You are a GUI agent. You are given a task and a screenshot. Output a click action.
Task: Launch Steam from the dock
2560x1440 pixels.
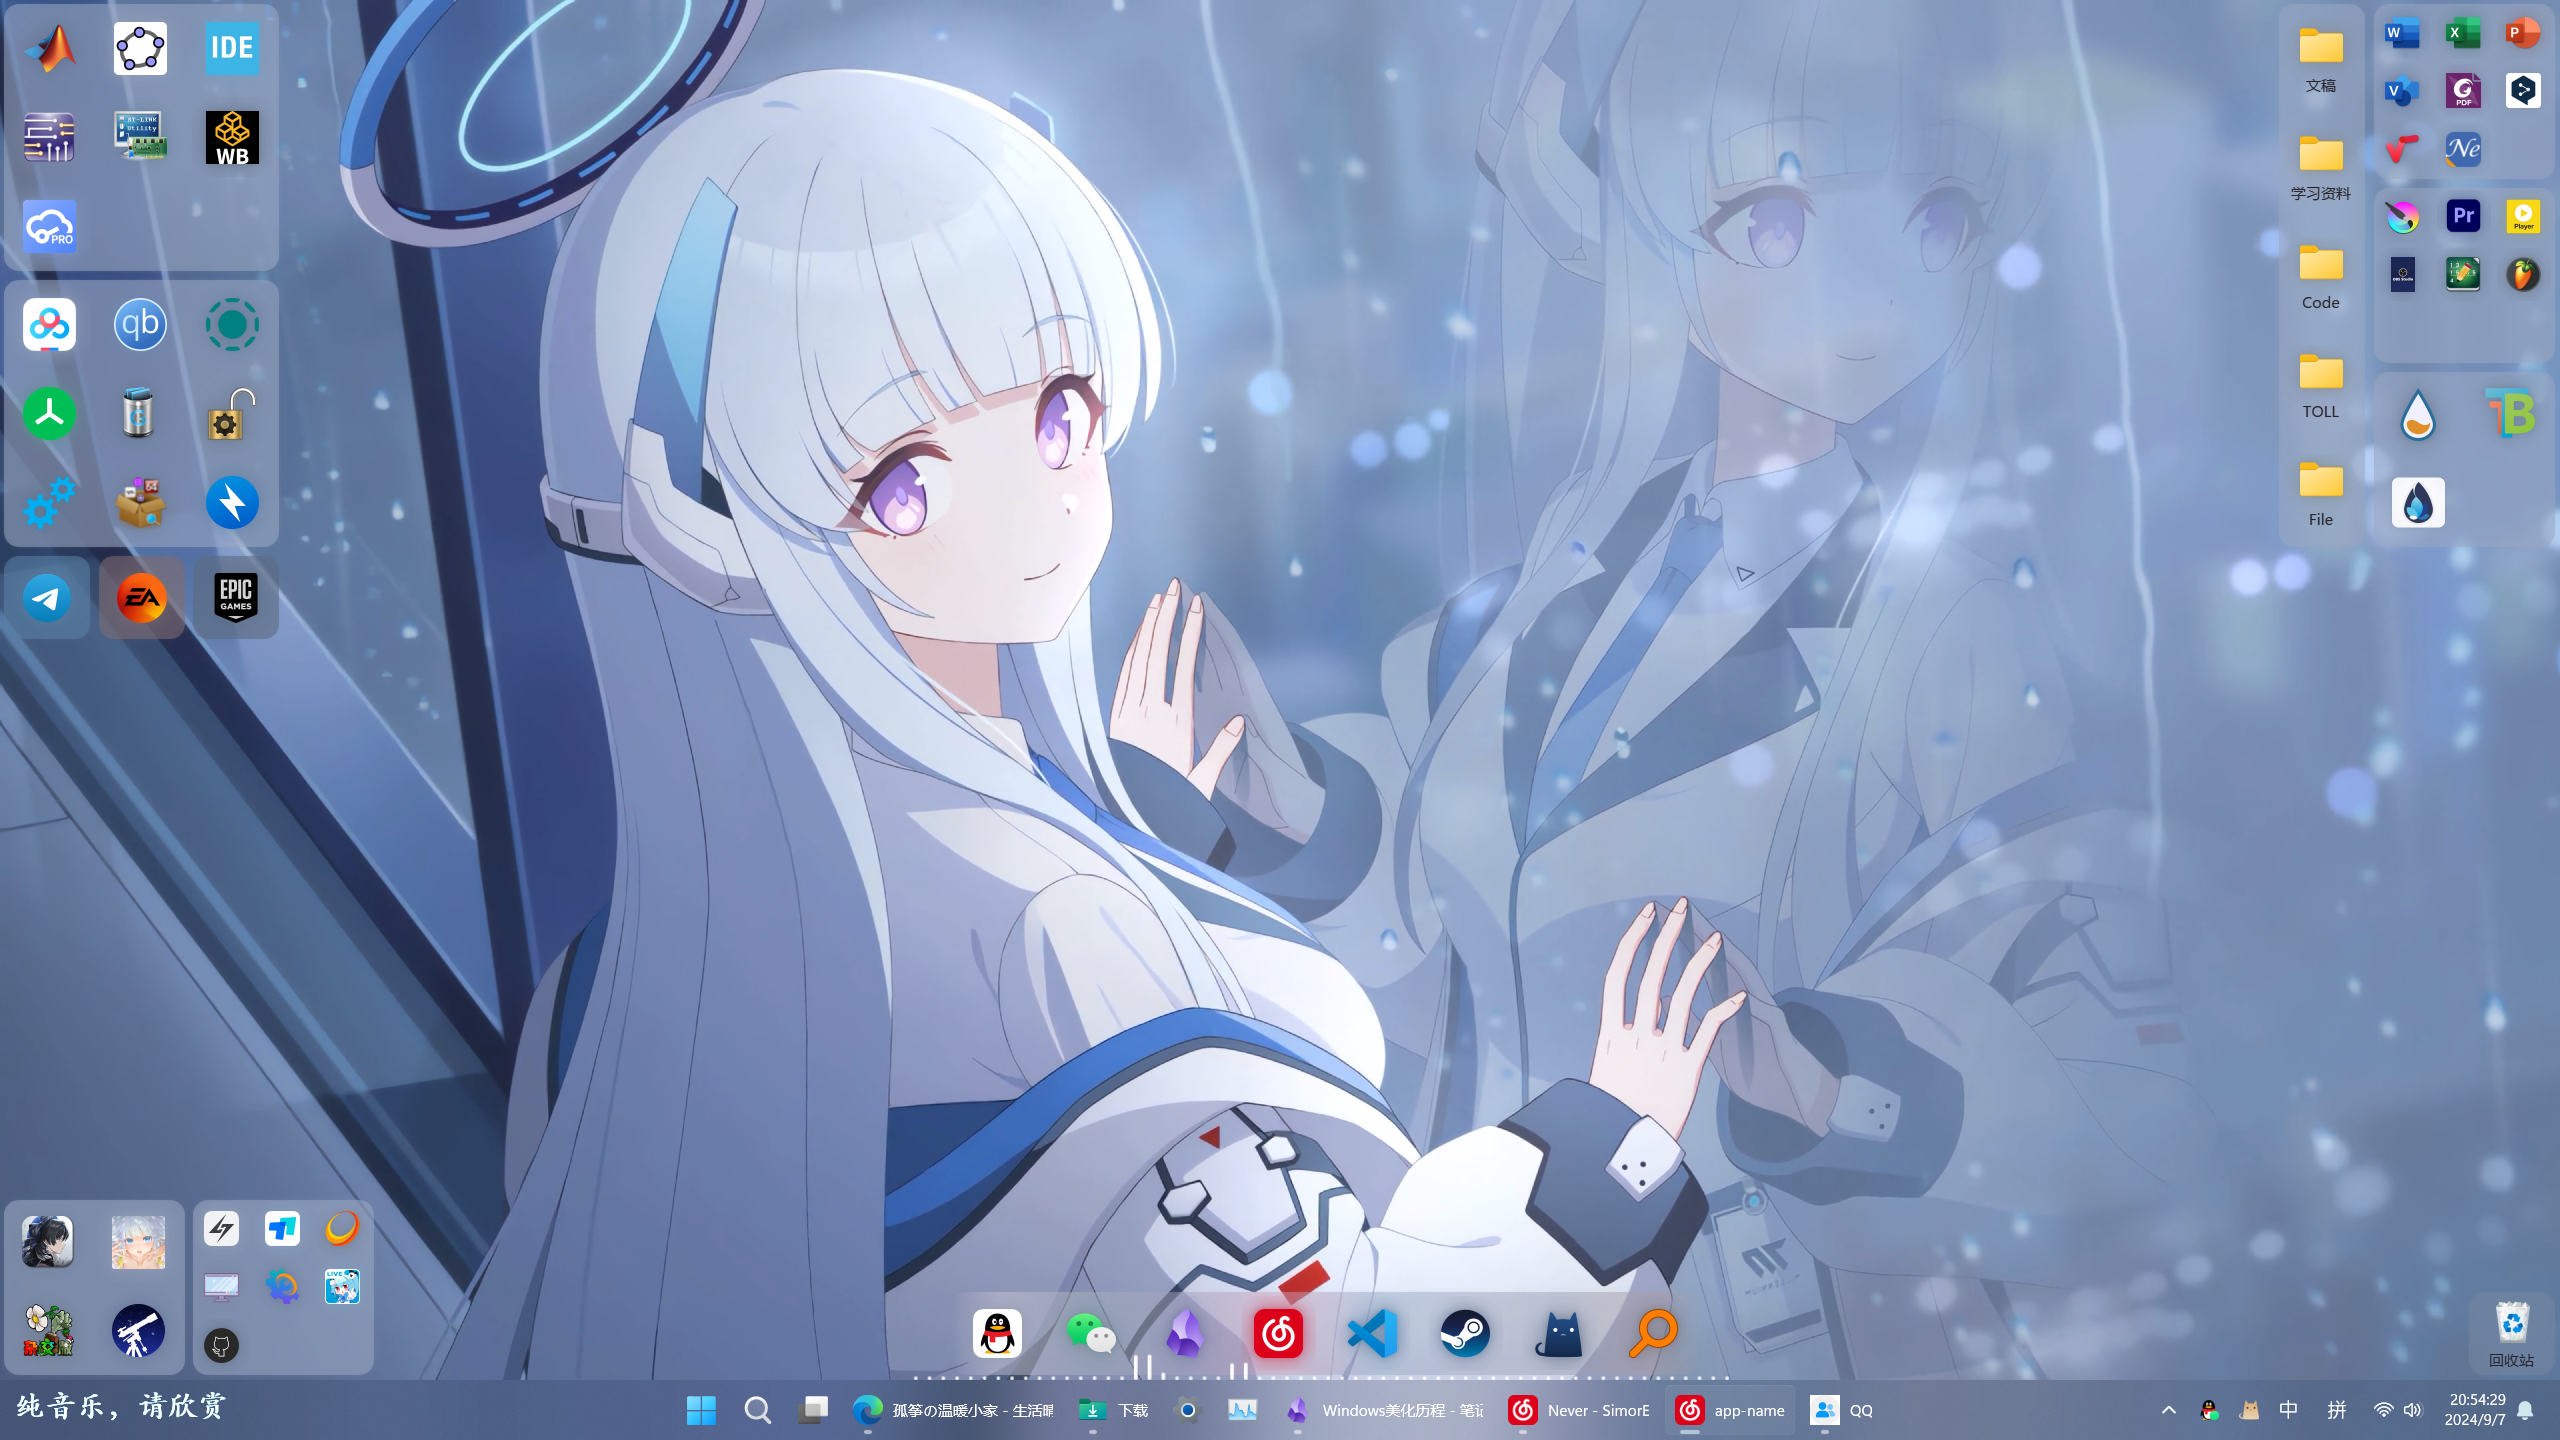[1466, 1333]
